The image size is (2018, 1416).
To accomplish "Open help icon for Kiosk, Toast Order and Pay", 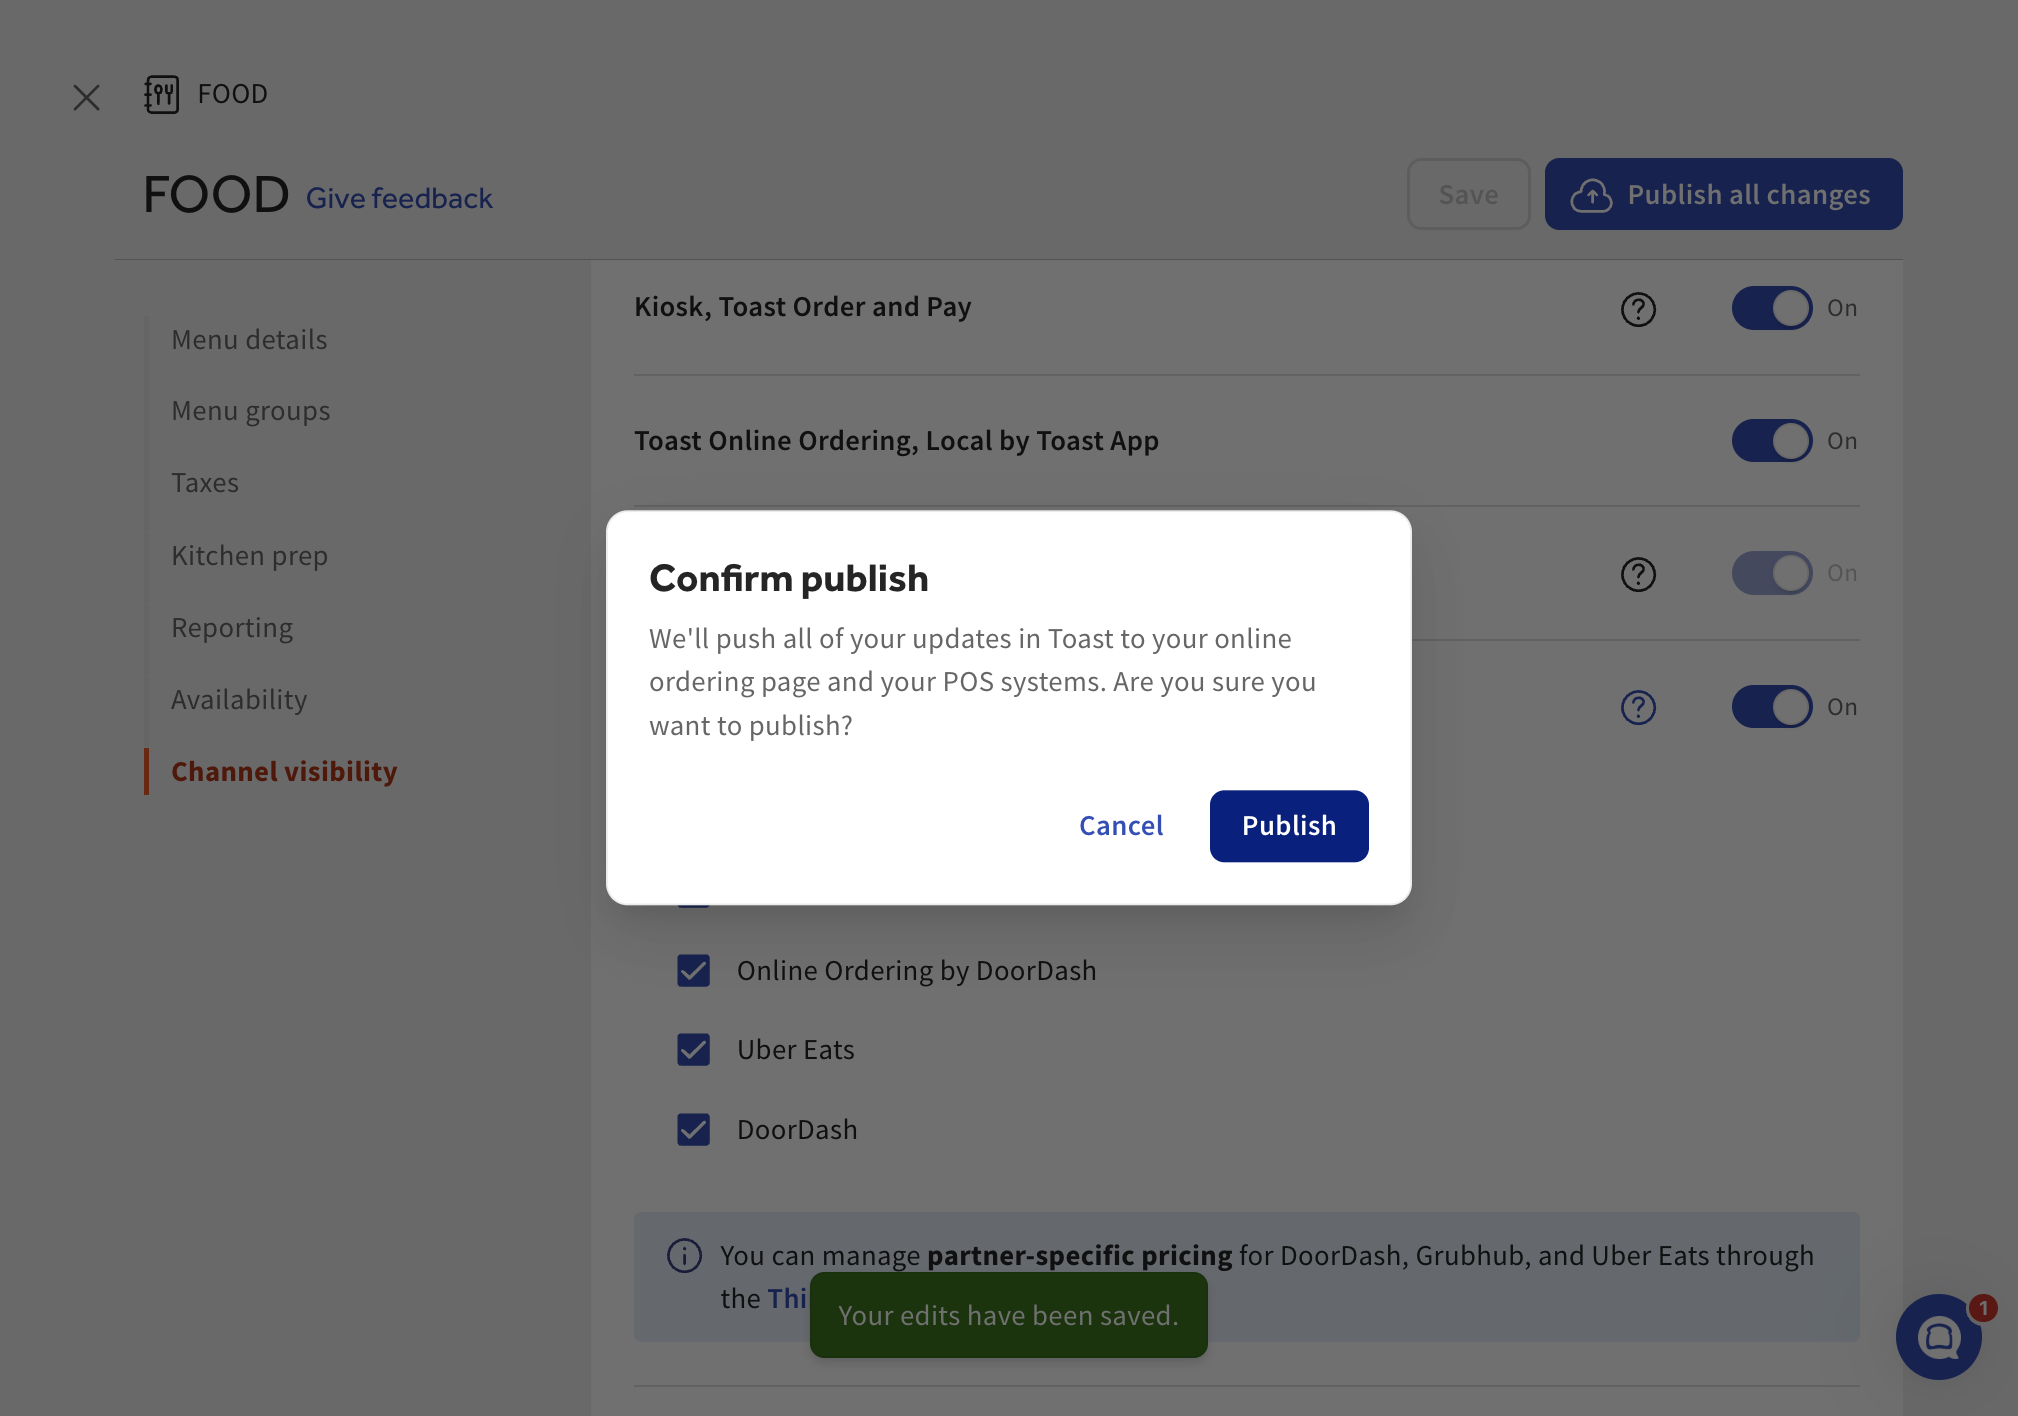I will tap(1638, 309).
